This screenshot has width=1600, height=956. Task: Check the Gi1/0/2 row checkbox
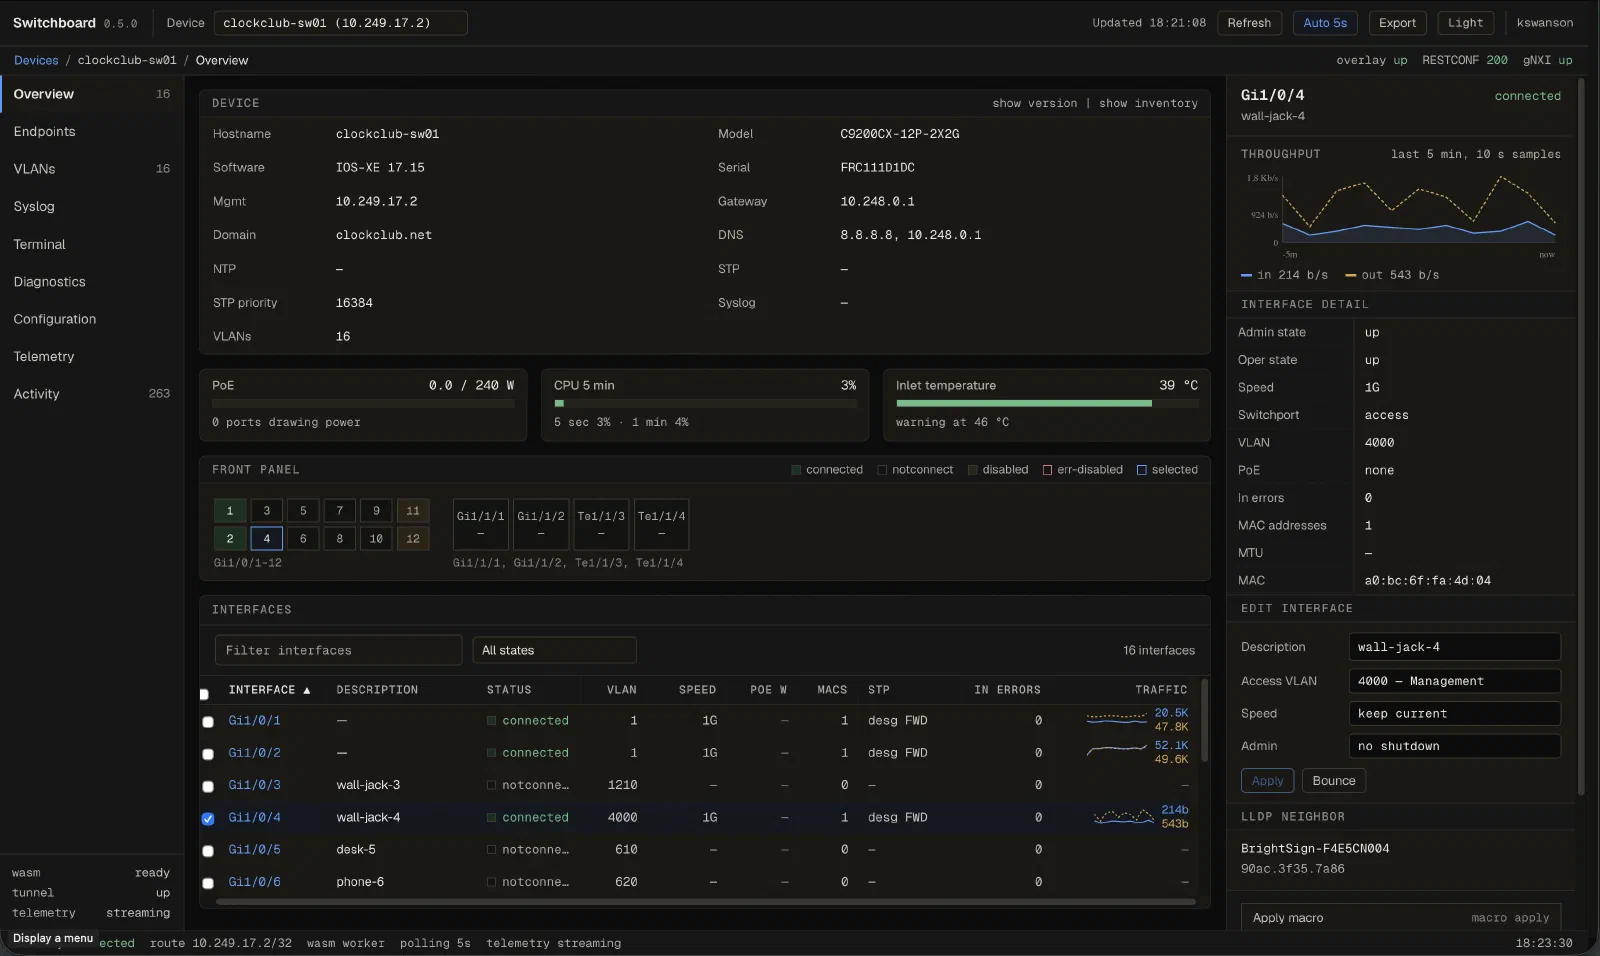[208, 754]
